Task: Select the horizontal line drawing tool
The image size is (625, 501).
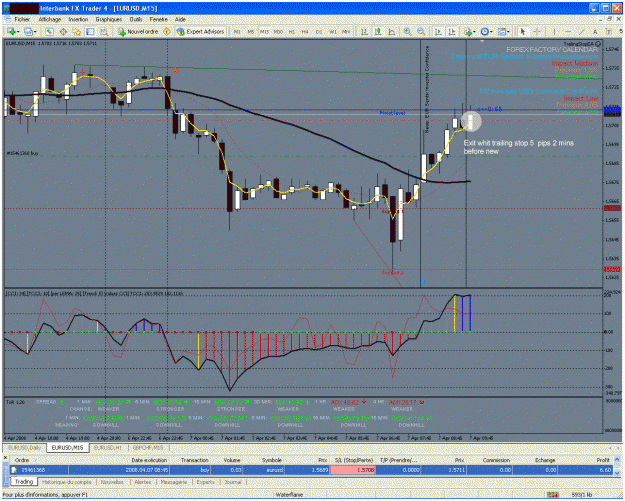Action: click(568, 31)
